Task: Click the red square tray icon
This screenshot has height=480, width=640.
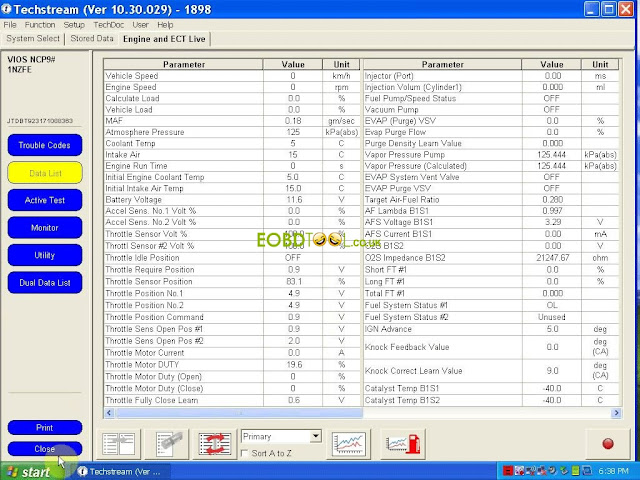Action: (x=507, y=471)
